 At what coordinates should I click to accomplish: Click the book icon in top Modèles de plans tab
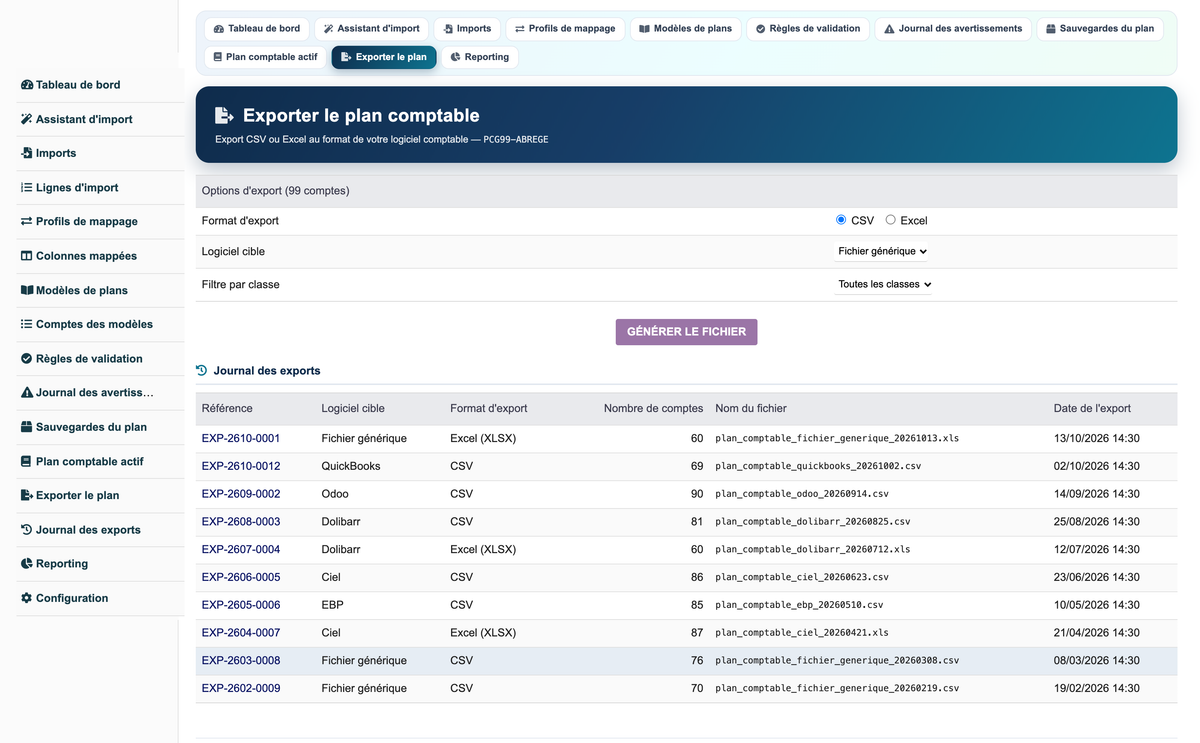coord(645,29)
